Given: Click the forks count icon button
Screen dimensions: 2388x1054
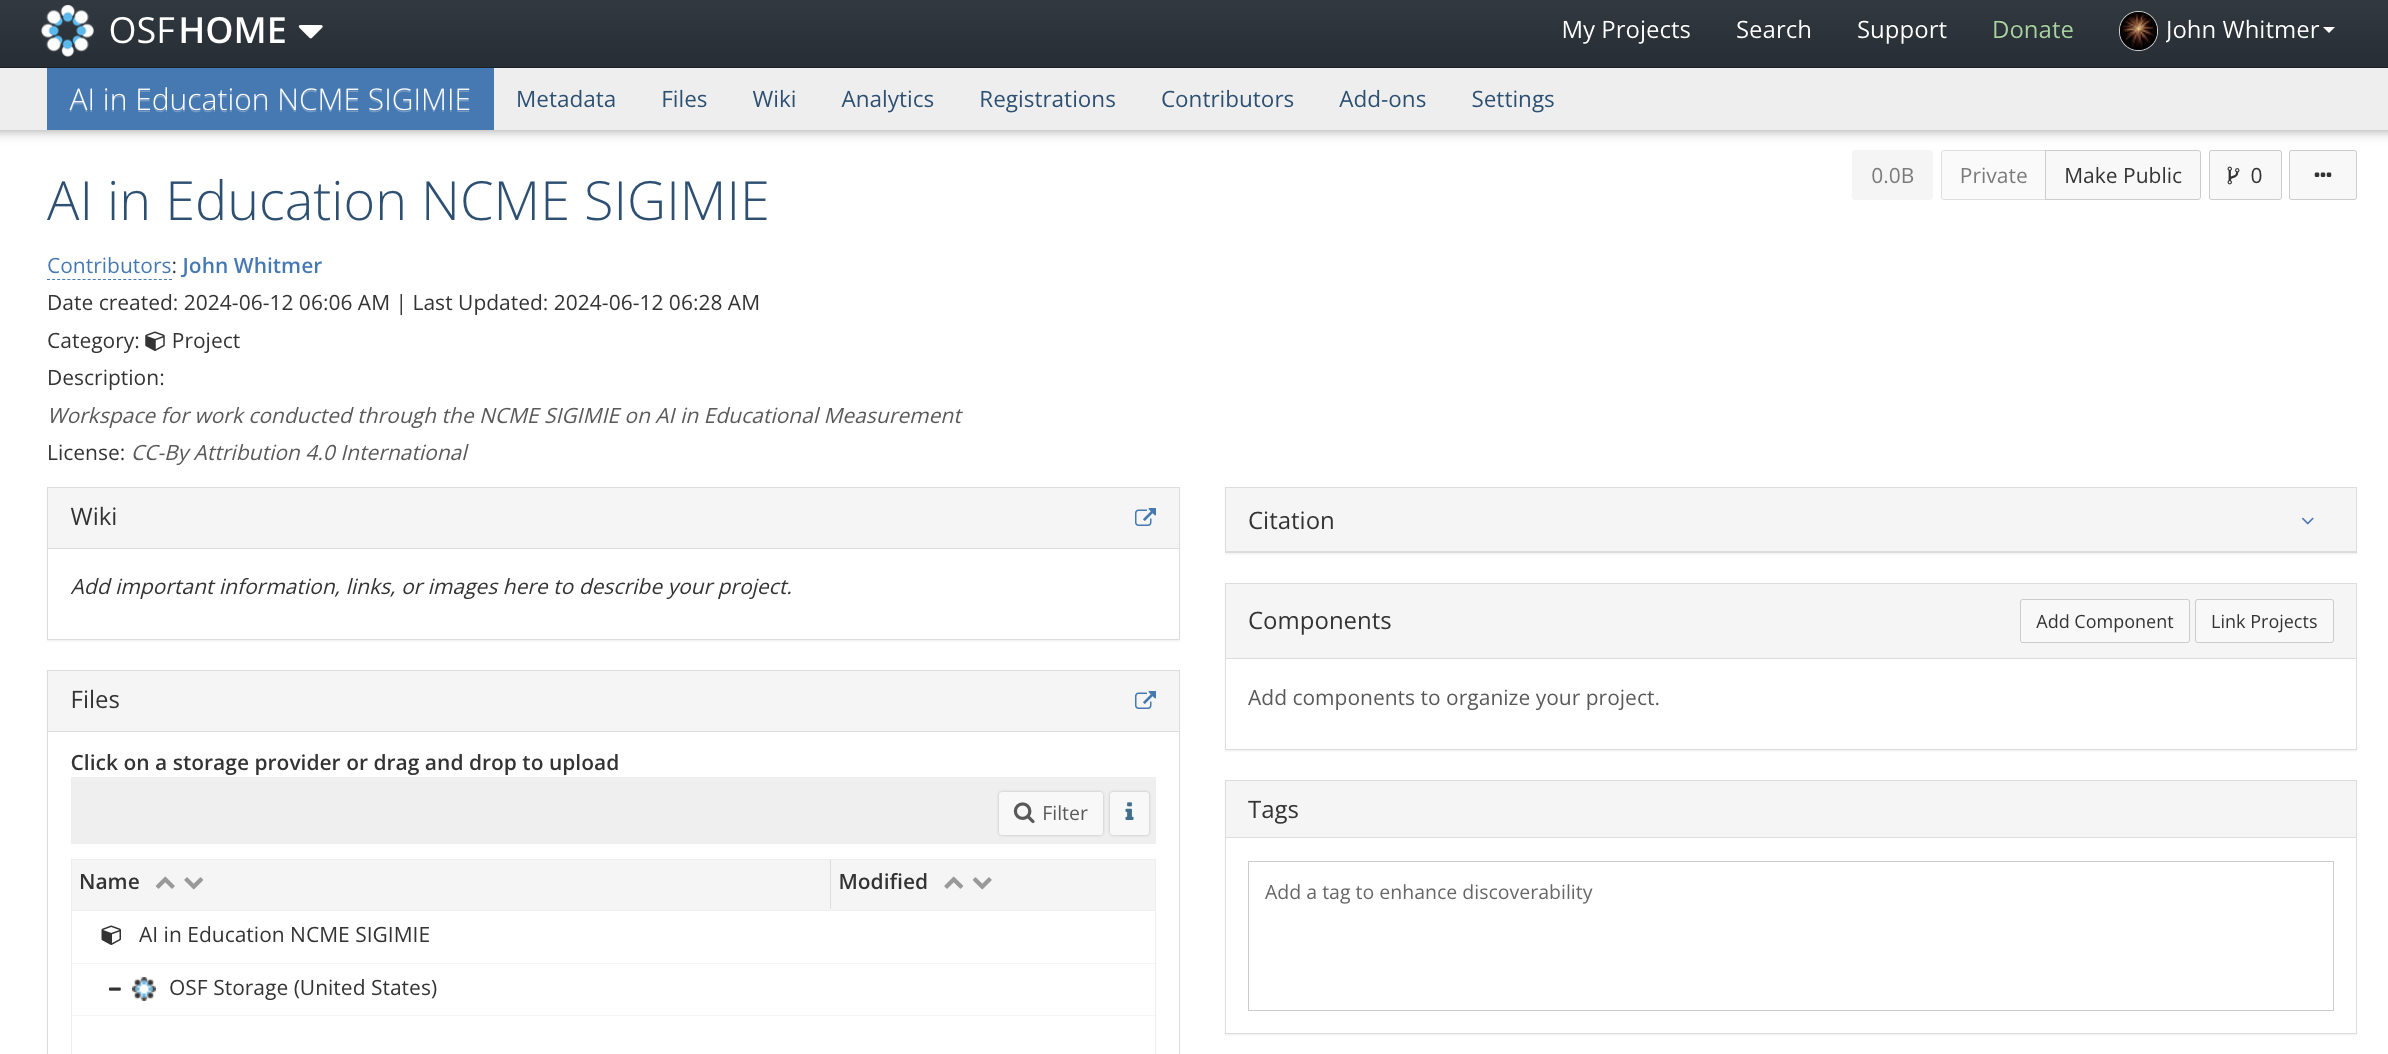Looking at the screenshot, I should (2244, 176).
